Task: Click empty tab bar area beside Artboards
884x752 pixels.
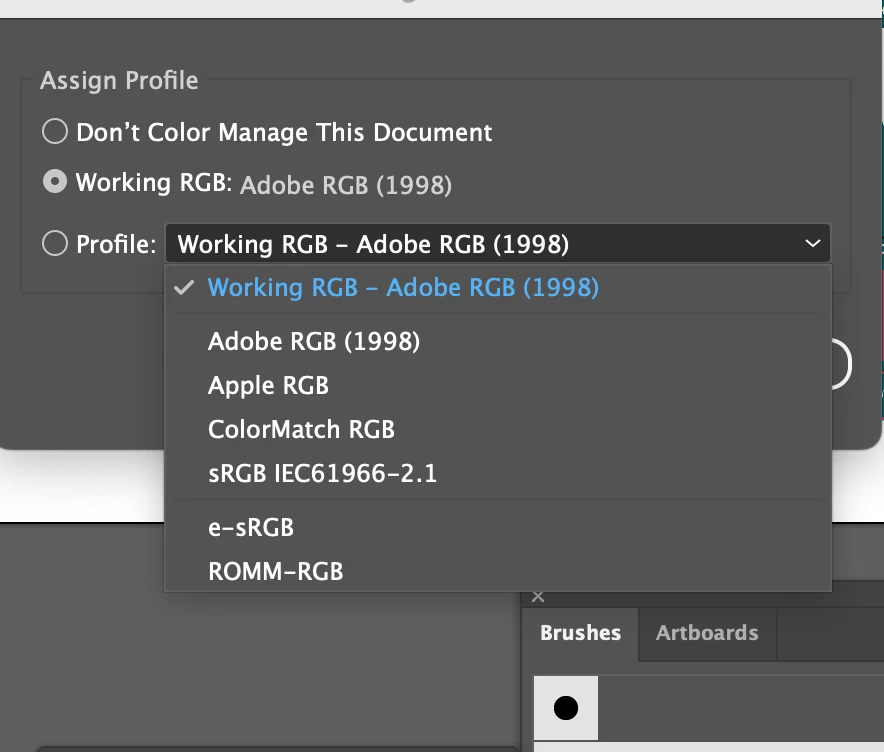Action: click(x=828, y=633)
